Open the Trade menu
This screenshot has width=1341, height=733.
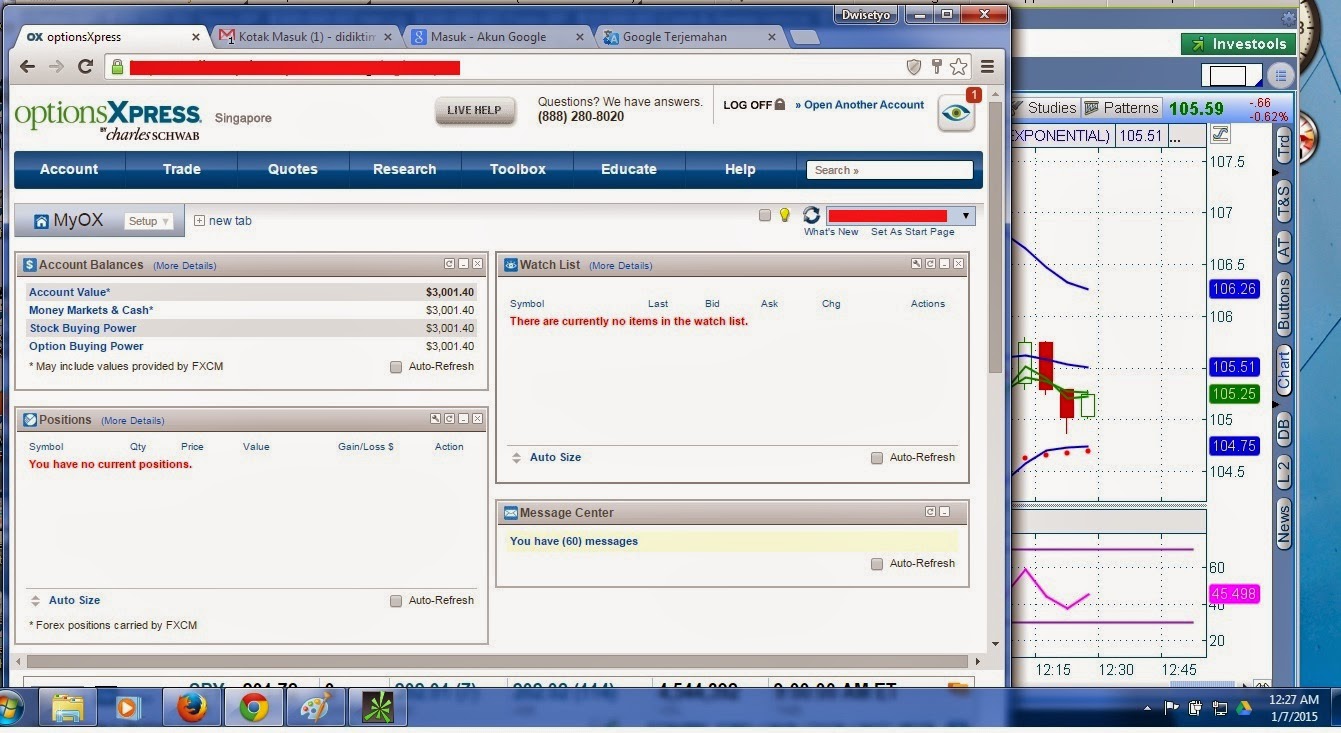182,169
